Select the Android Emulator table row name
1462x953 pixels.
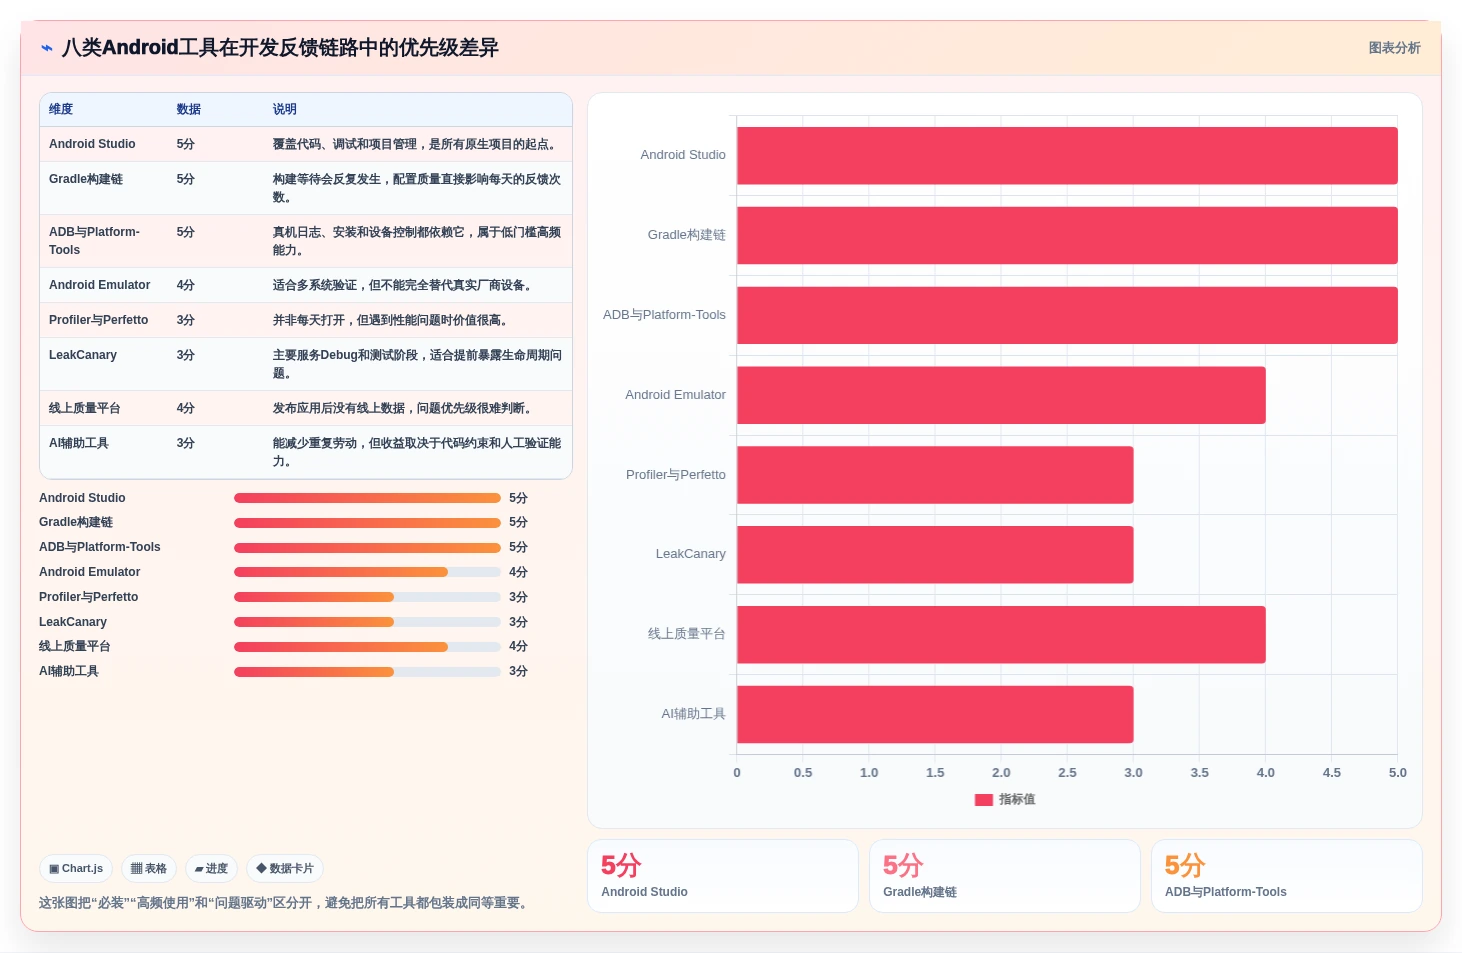[100, 285]
